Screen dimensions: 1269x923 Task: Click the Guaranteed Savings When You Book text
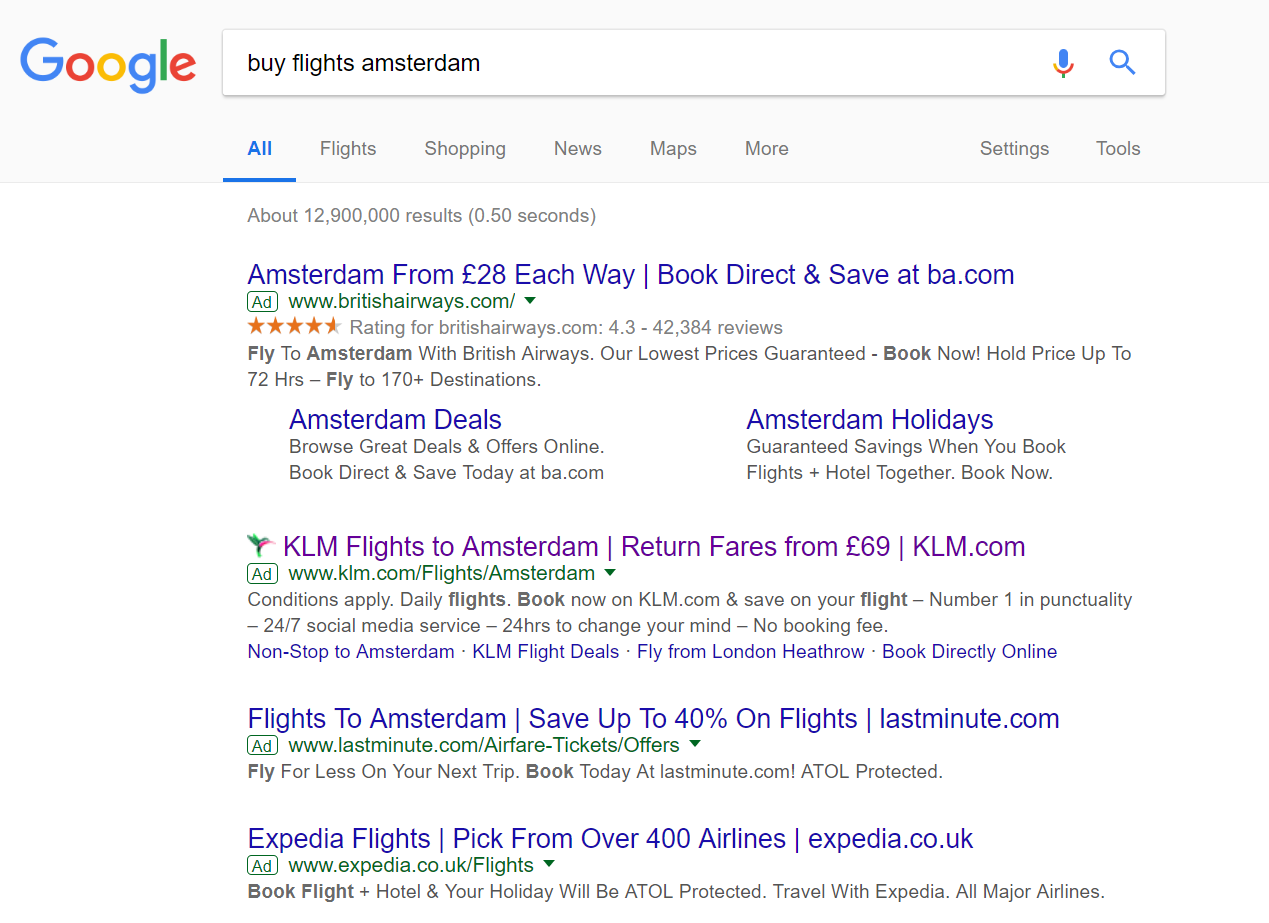point(906,447)
